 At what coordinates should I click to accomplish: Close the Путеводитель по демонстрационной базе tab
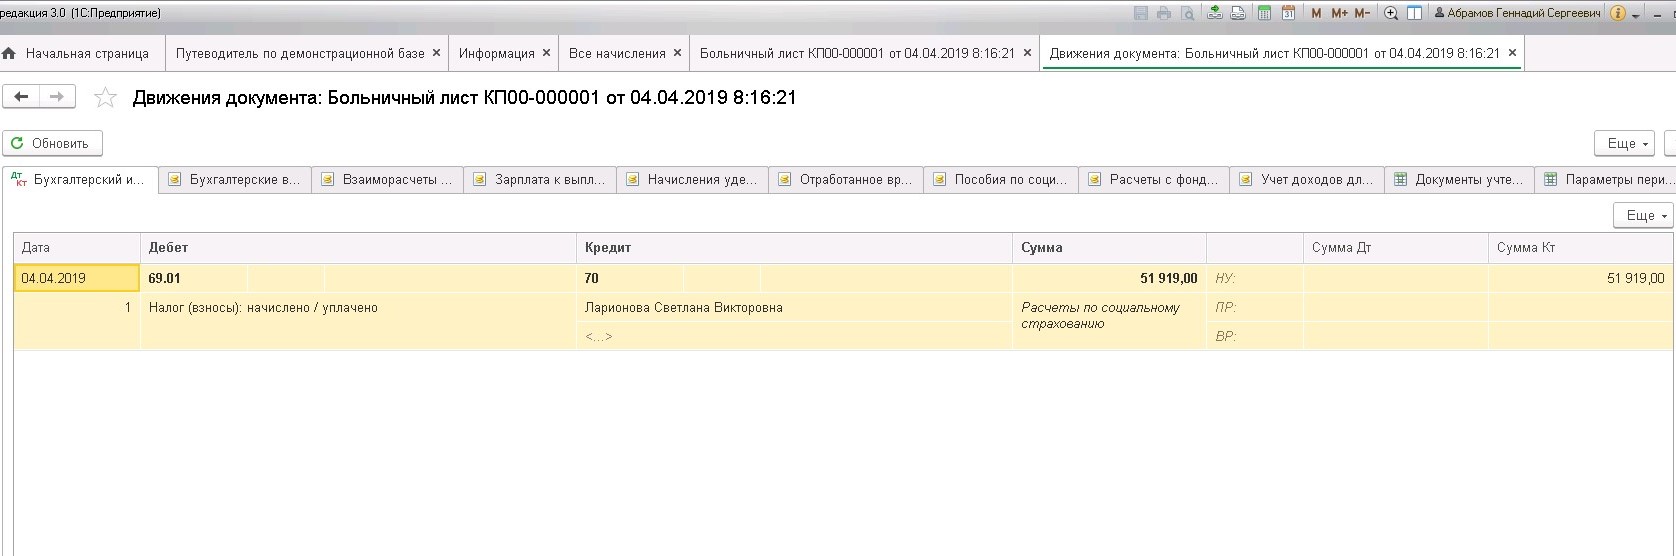[437, 53]
